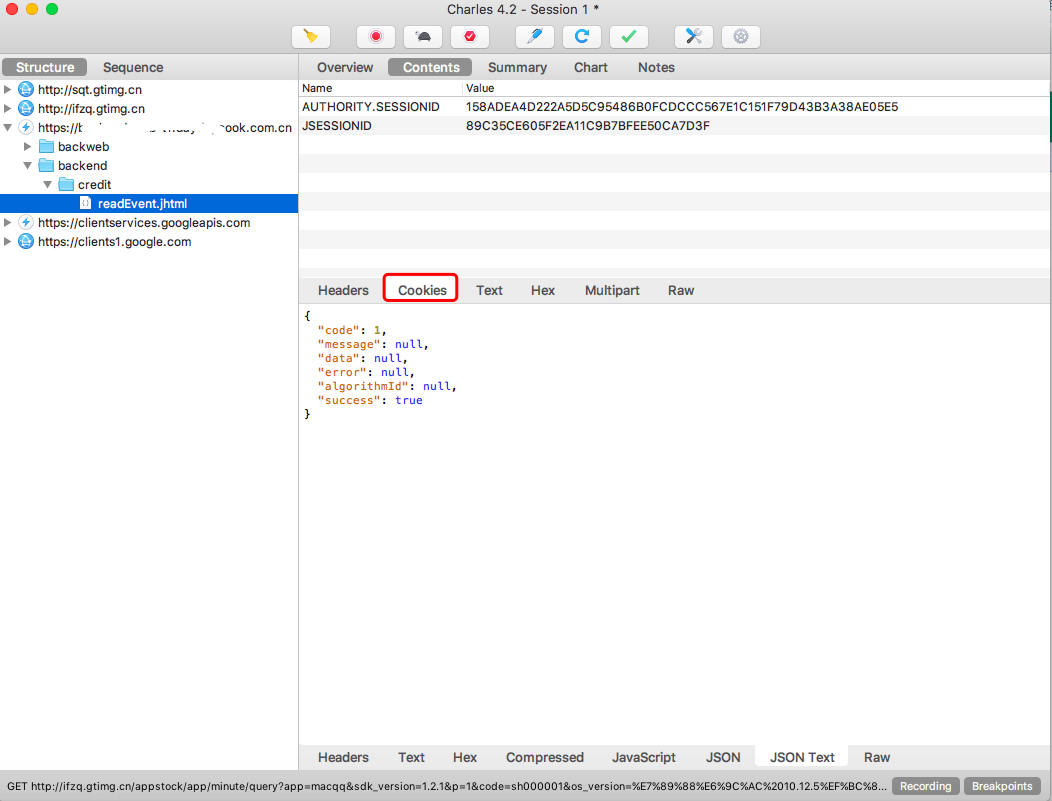Open the request Text tab
Image resolution: width=1052 pixels, height=801 pixels.
489,290
